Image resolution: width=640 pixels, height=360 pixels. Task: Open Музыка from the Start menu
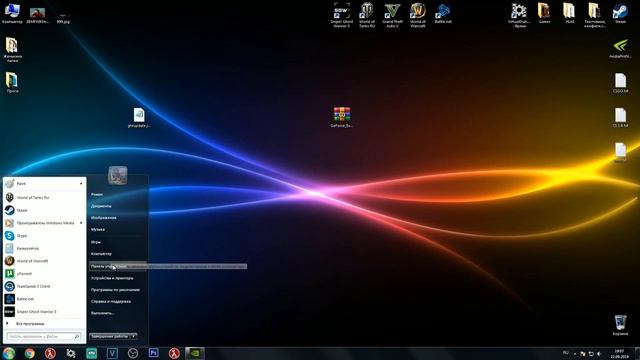(98, 230)
